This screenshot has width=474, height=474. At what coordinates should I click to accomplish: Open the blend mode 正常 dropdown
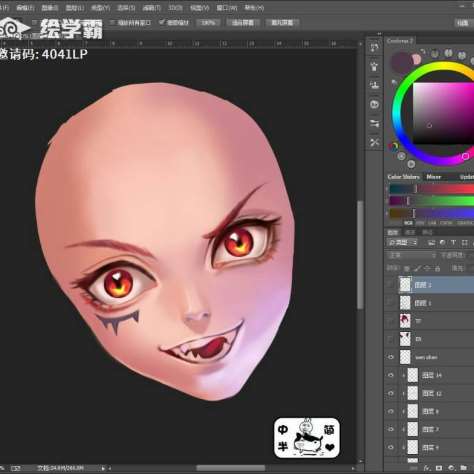click(x=412, y=256)
